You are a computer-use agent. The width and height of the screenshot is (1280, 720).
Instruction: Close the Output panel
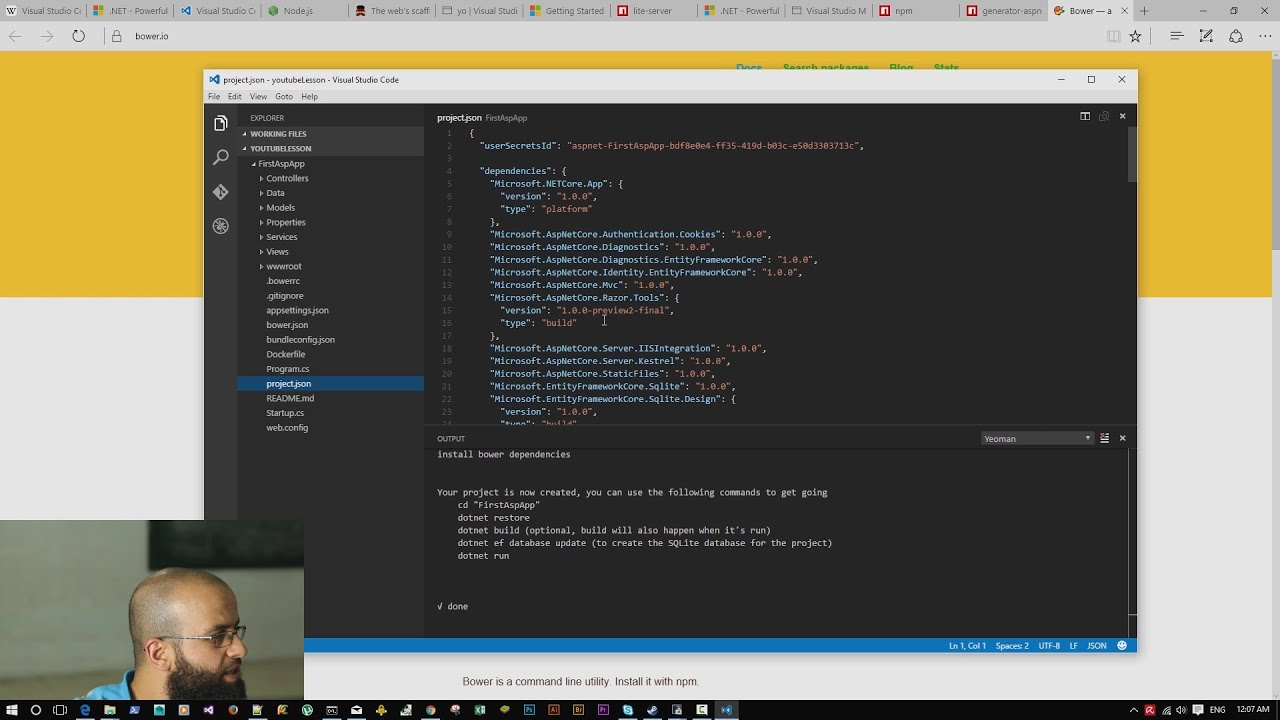1122,438
